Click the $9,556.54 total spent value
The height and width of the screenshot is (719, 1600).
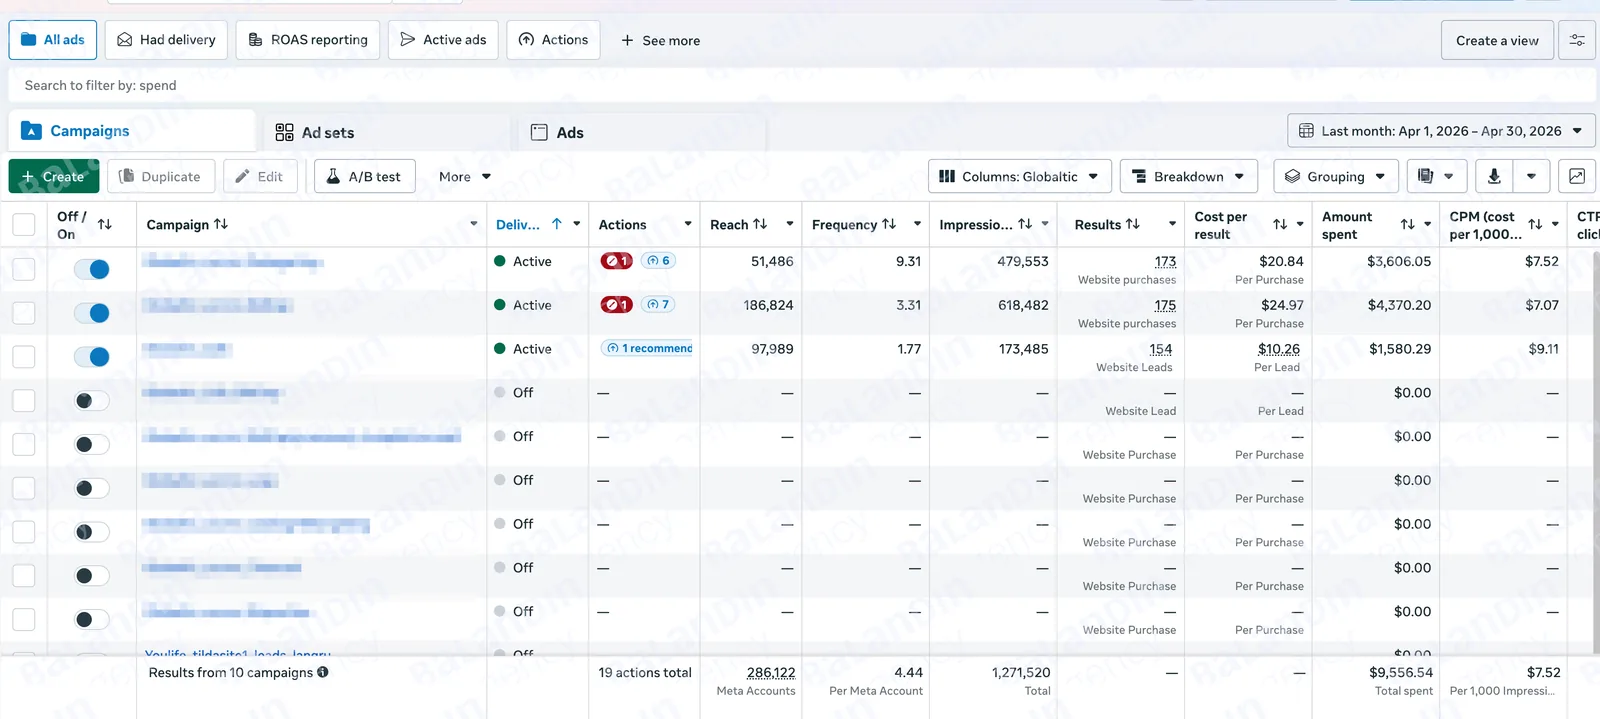1401,673
